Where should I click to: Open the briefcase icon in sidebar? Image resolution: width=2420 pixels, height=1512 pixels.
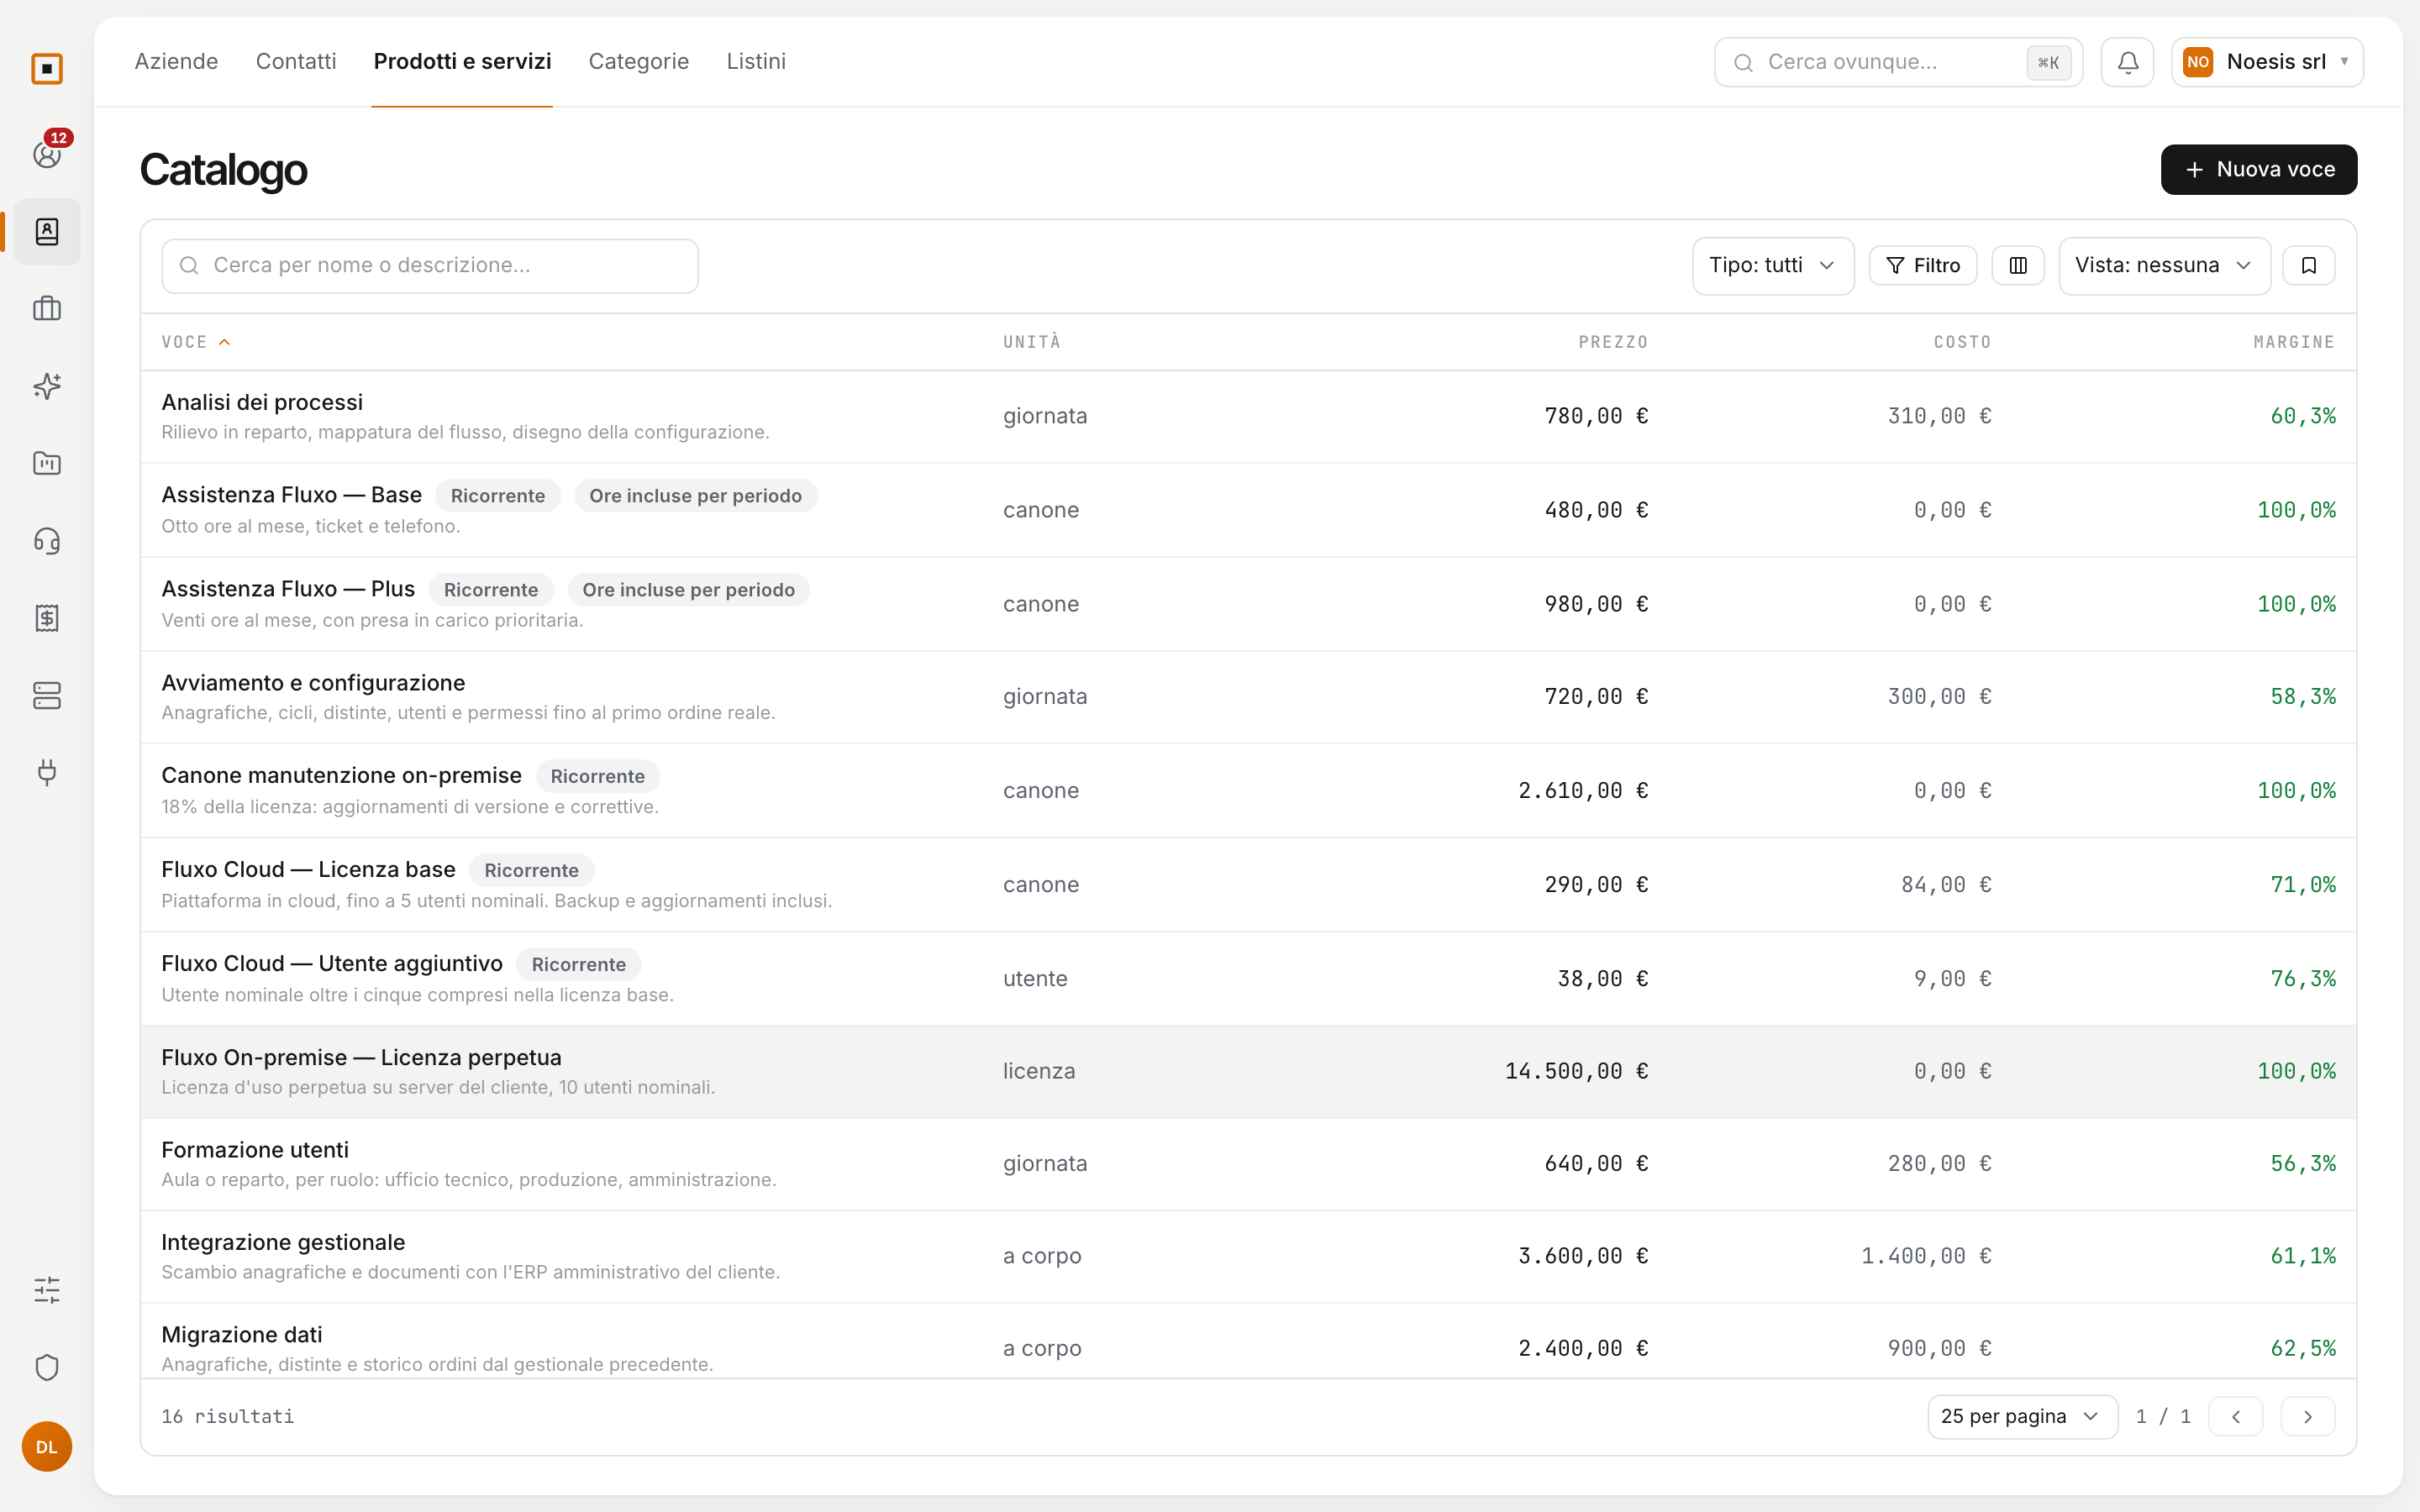click(x=47, y=309)
